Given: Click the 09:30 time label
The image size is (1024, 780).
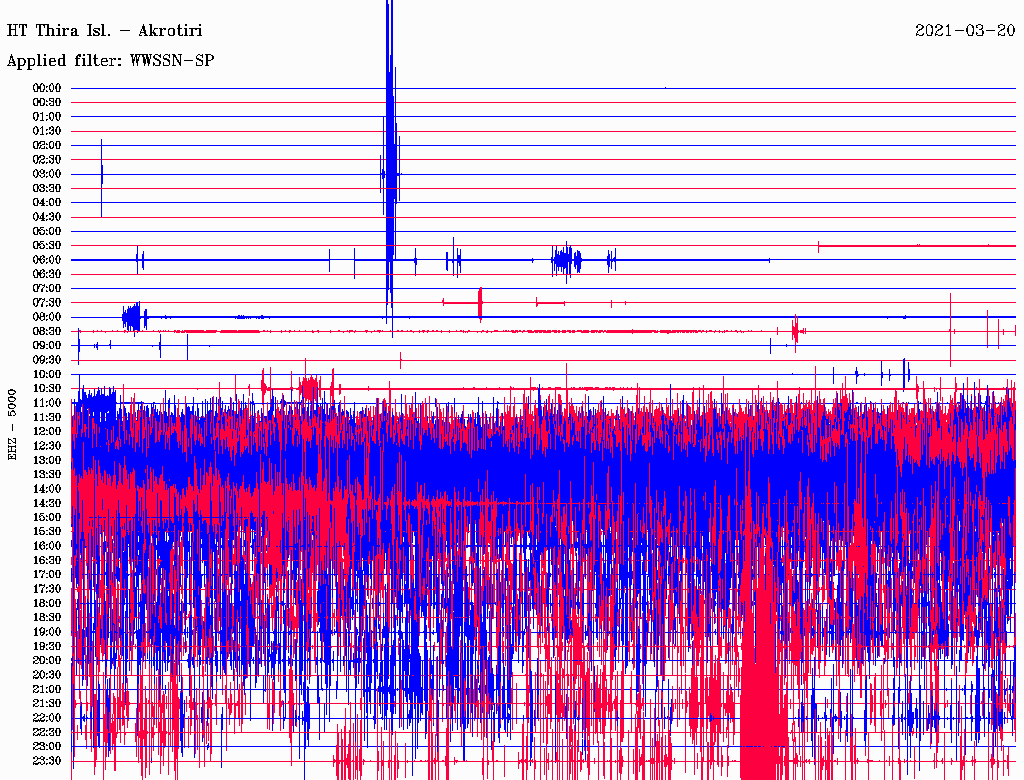Looking at the screenshot, I should point(47,360).
